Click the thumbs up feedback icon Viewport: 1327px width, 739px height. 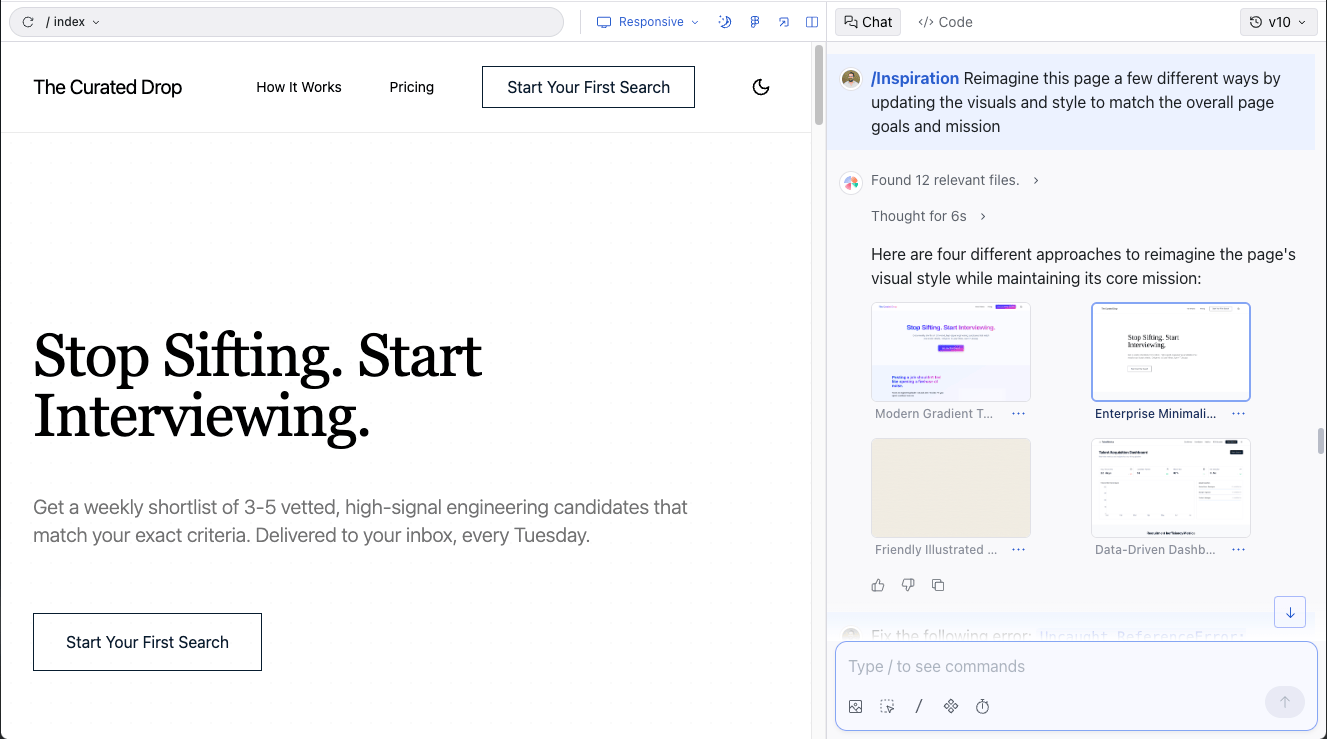click(878, 585)
